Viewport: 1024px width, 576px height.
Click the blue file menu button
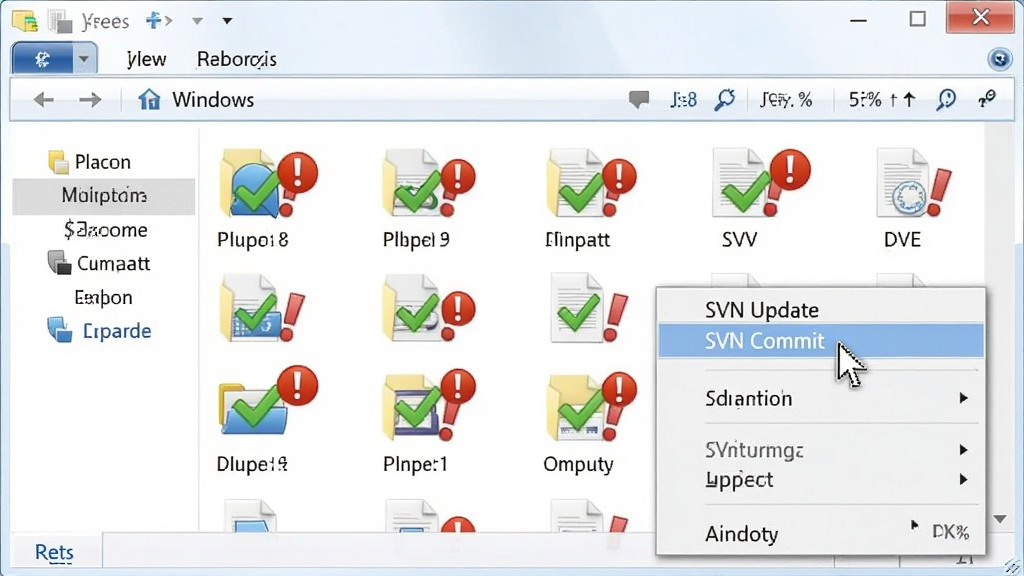(x=42, y=59)
